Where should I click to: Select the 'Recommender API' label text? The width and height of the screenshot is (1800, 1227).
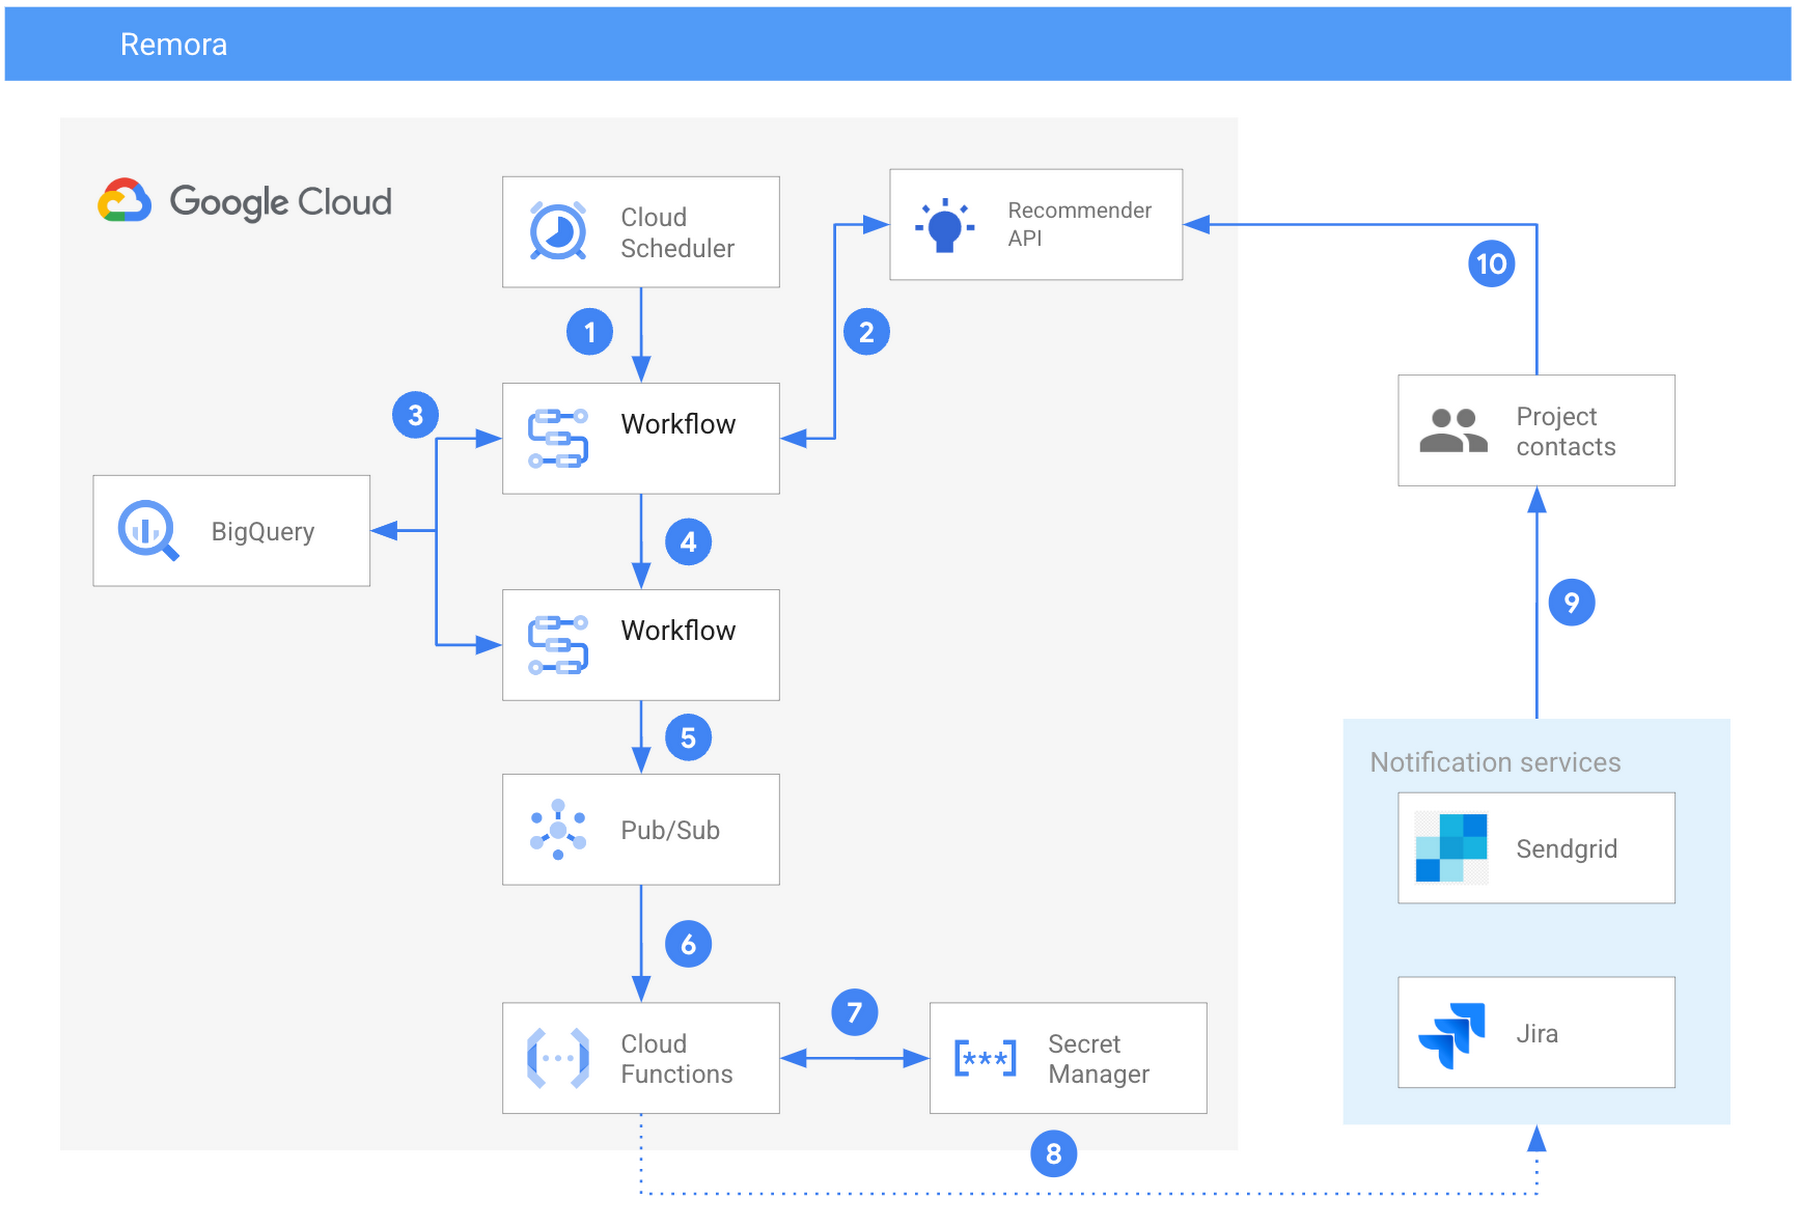coord(1079,224)
